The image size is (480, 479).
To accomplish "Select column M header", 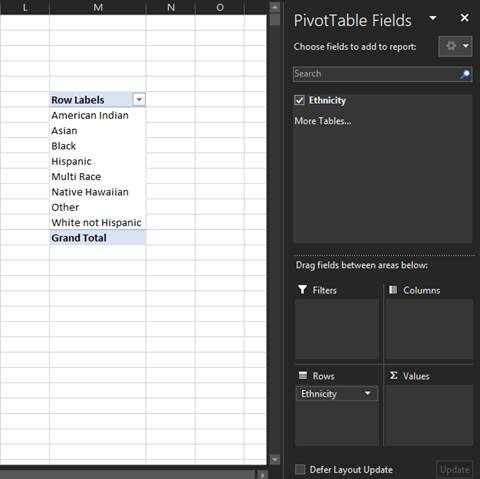I will [x=98, y=7].
